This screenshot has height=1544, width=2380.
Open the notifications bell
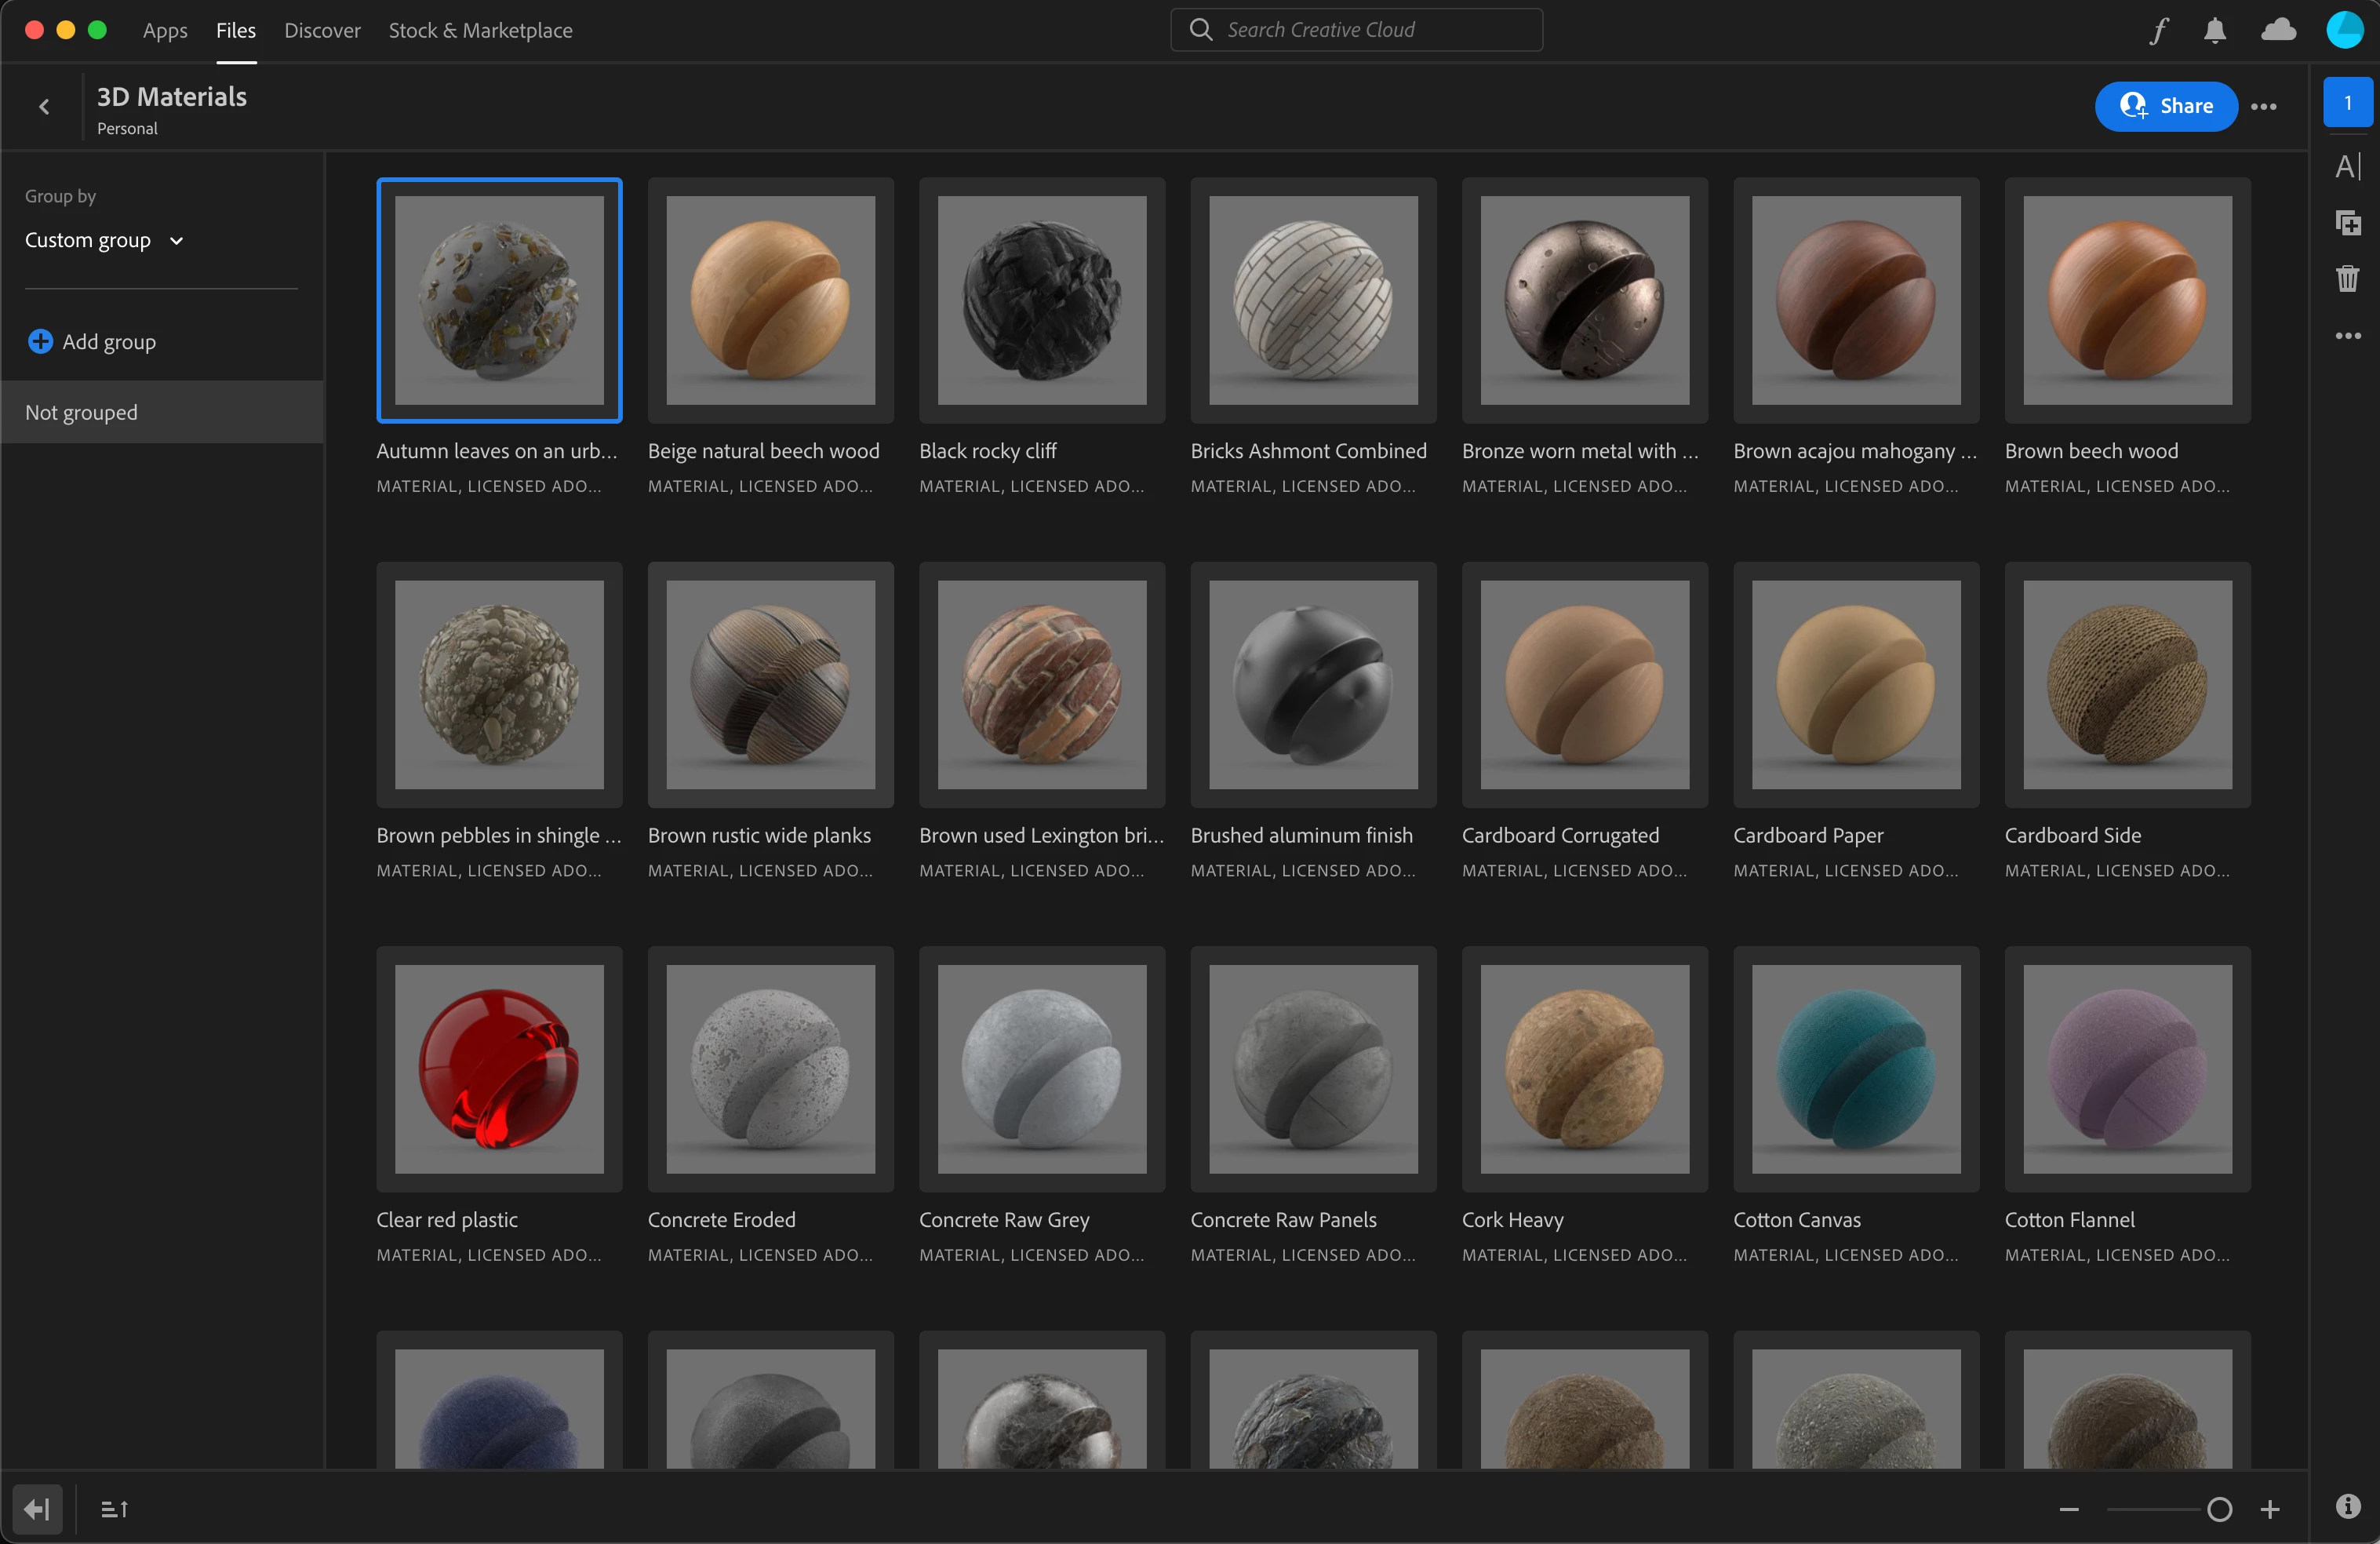click(x=2214, y=31)
